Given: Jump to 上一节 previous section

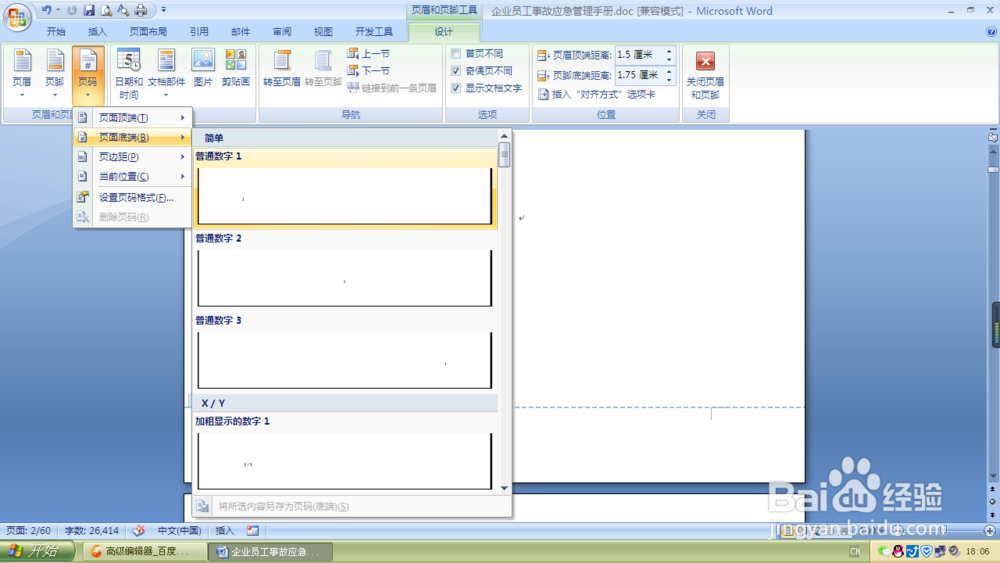Looking at the screenshot, I should coord(369,54).
